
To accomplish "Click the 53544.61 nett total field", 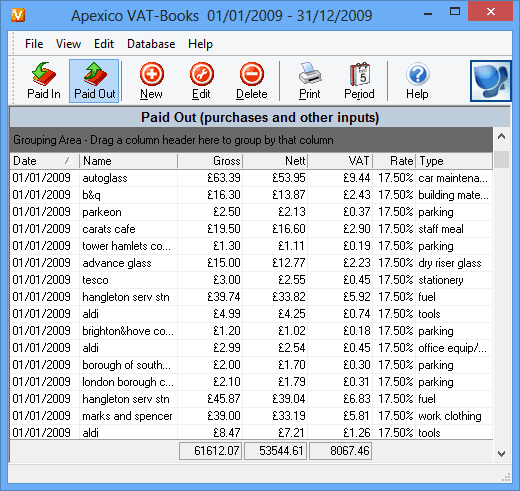I will pyautogui.click(x=275, y=451).
